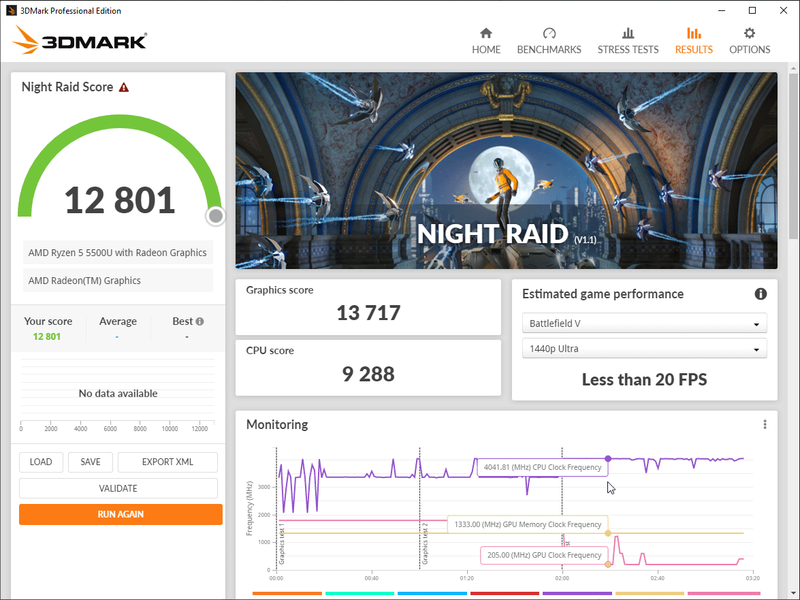Click the Less than 20 FPS text

pyautogui.click(x=644, y=380)
